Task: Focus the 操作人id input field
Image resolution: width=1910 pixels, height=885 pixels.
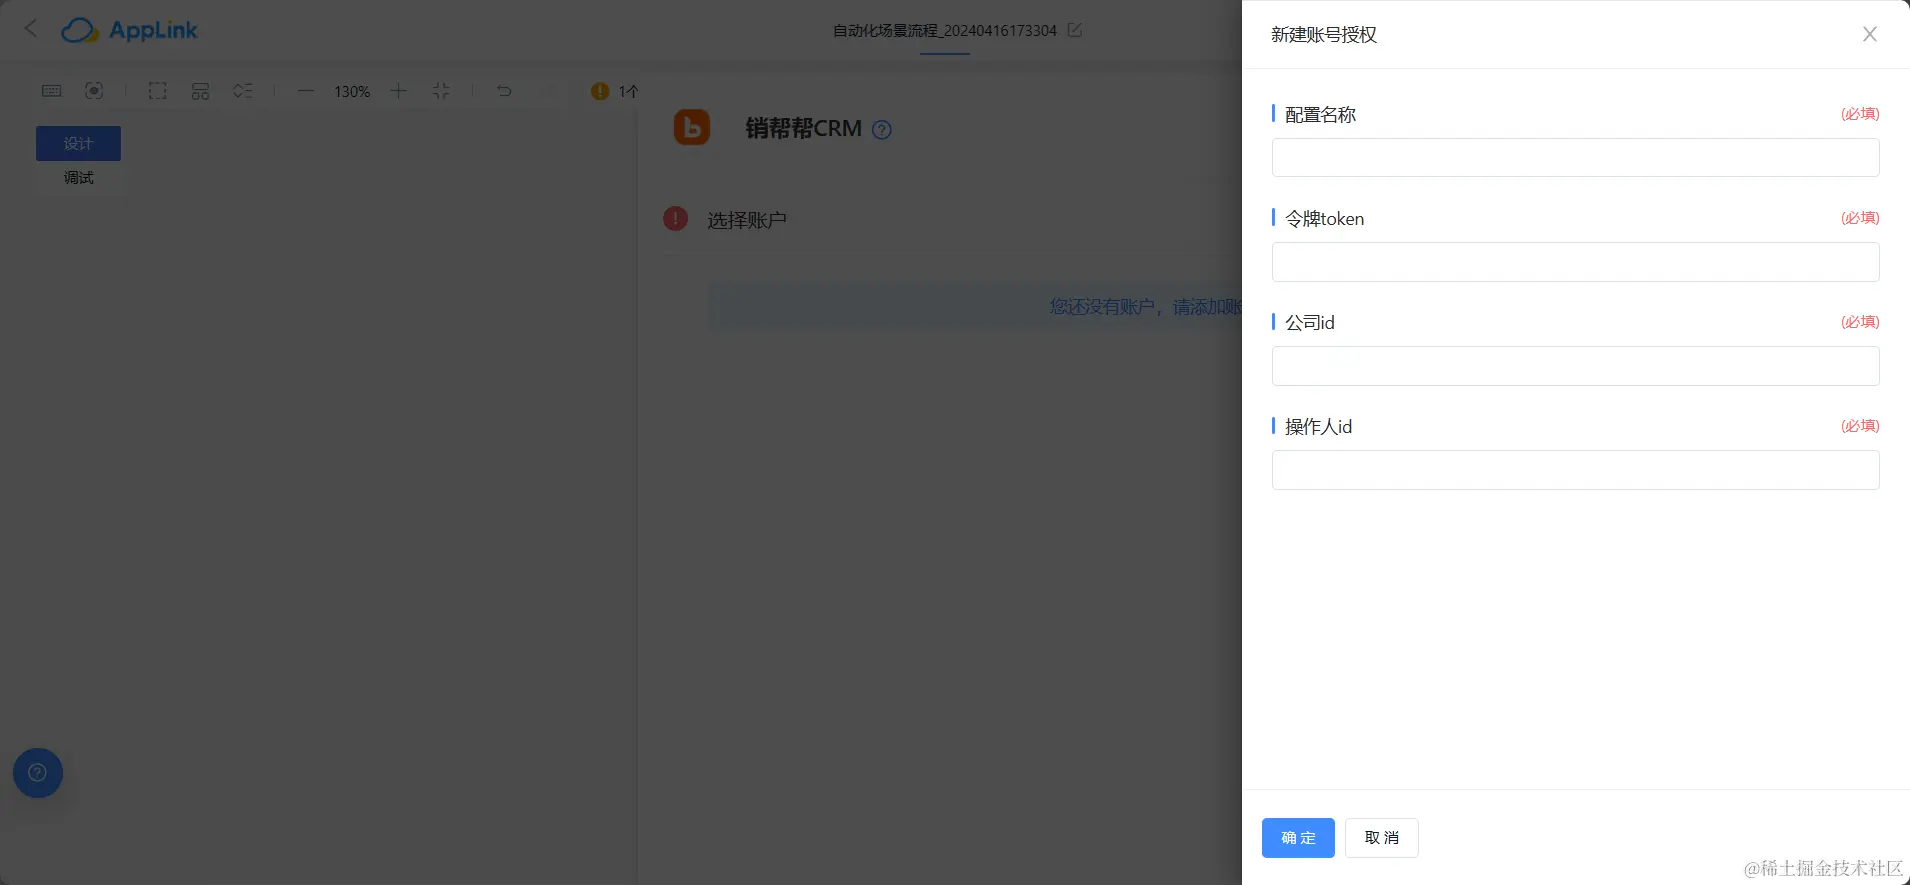Action: [1575, 470]
